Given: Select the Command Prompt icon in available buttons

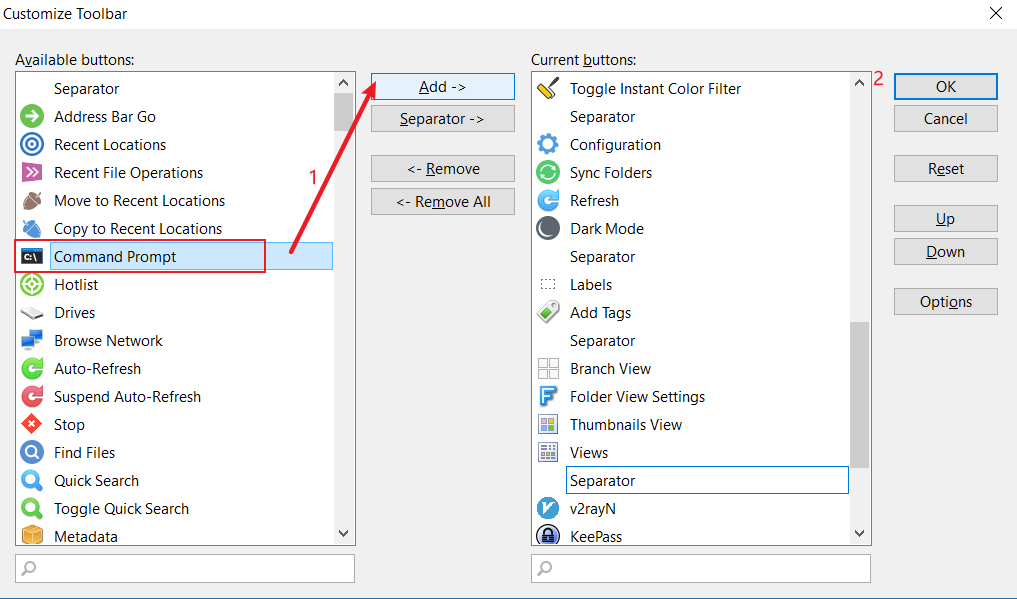Looking at the screenshot, I should (32, 257).
